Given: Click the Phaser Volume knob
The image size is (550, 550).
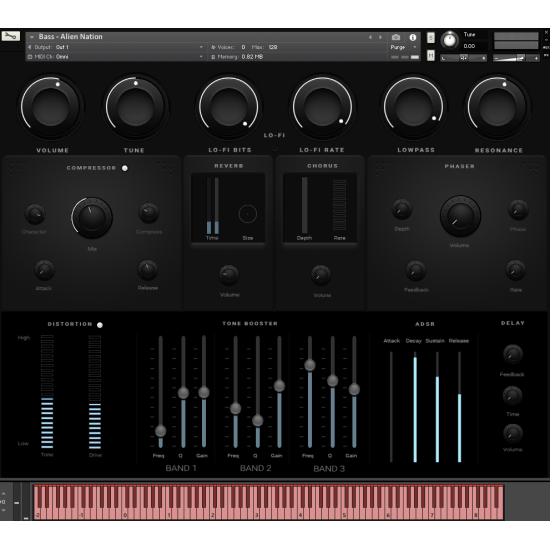Looking at the screenshot, I should point(460,216).
